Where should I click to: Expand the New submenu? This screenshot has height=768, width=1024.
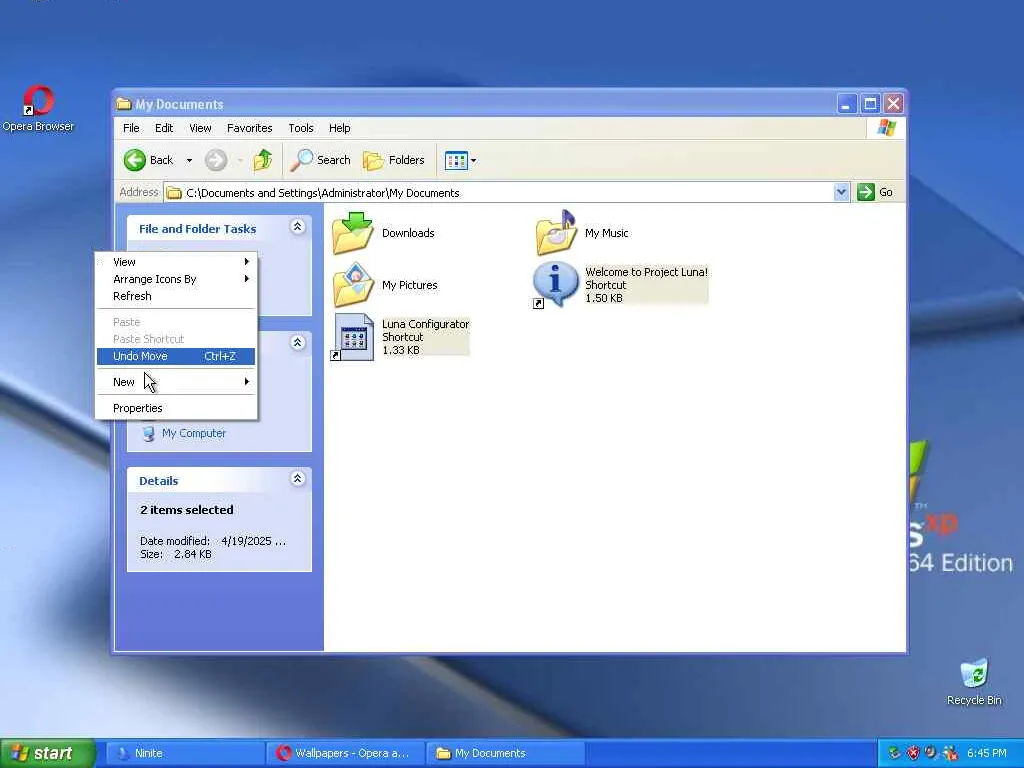[x=176, y=382]
